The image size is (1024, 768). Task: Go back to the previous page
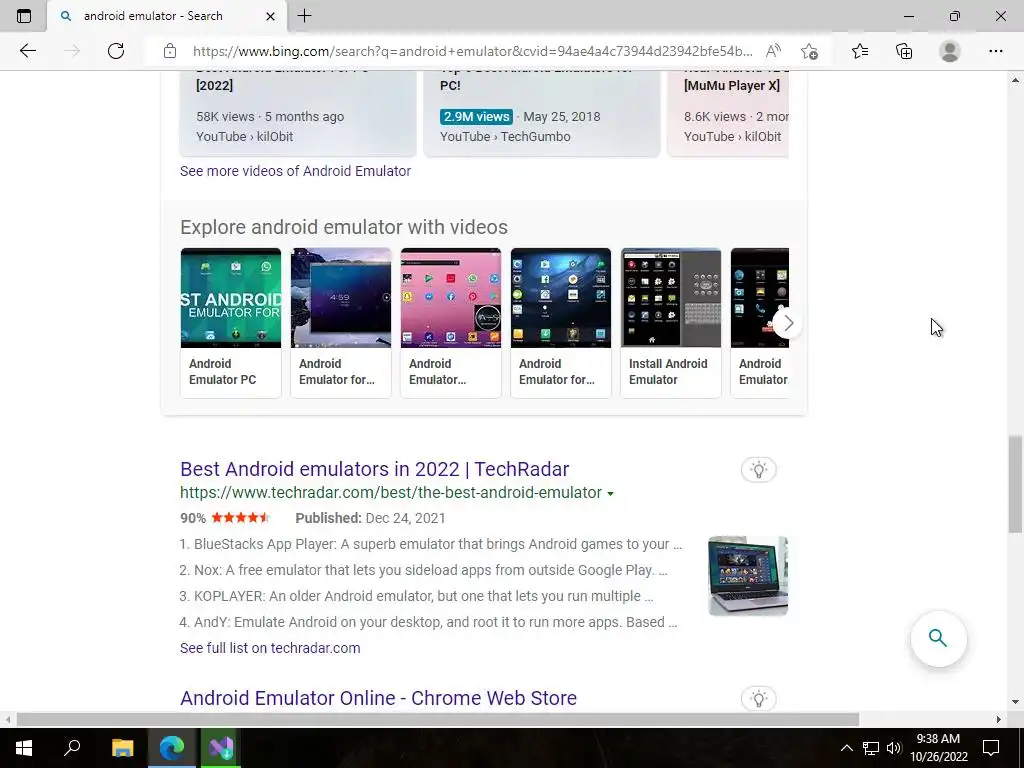27,51
